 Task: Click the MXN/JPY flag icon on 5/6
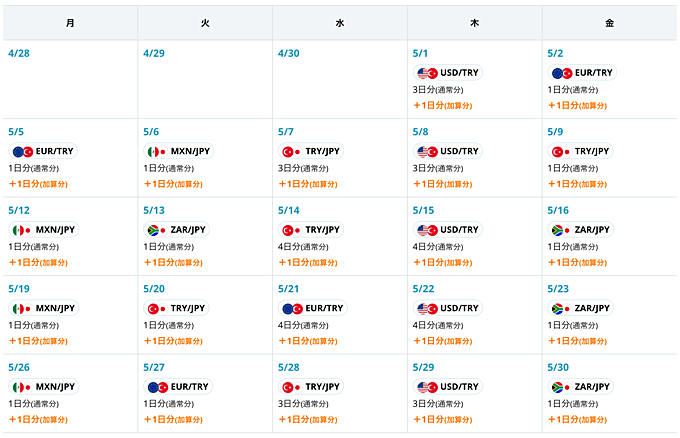pyautogui.click(x=157, y=151)
